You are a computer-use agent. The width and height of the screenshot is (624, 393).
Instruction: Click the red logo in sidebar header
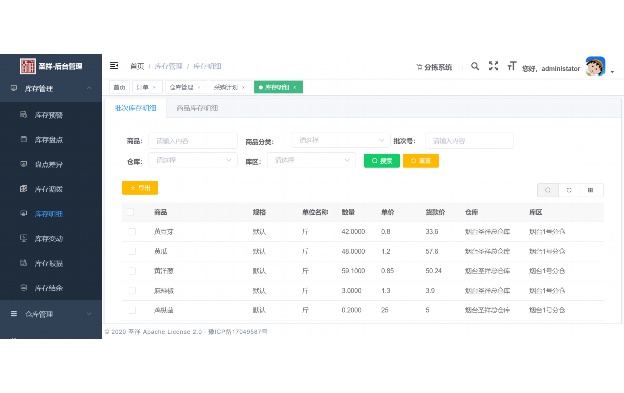coord(28,66)
